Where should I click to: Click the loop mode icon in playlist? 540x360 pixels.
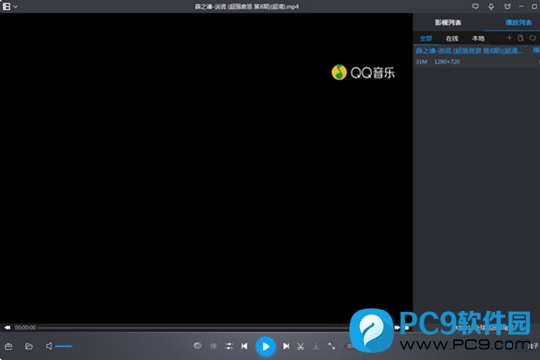tap(532, 38)
